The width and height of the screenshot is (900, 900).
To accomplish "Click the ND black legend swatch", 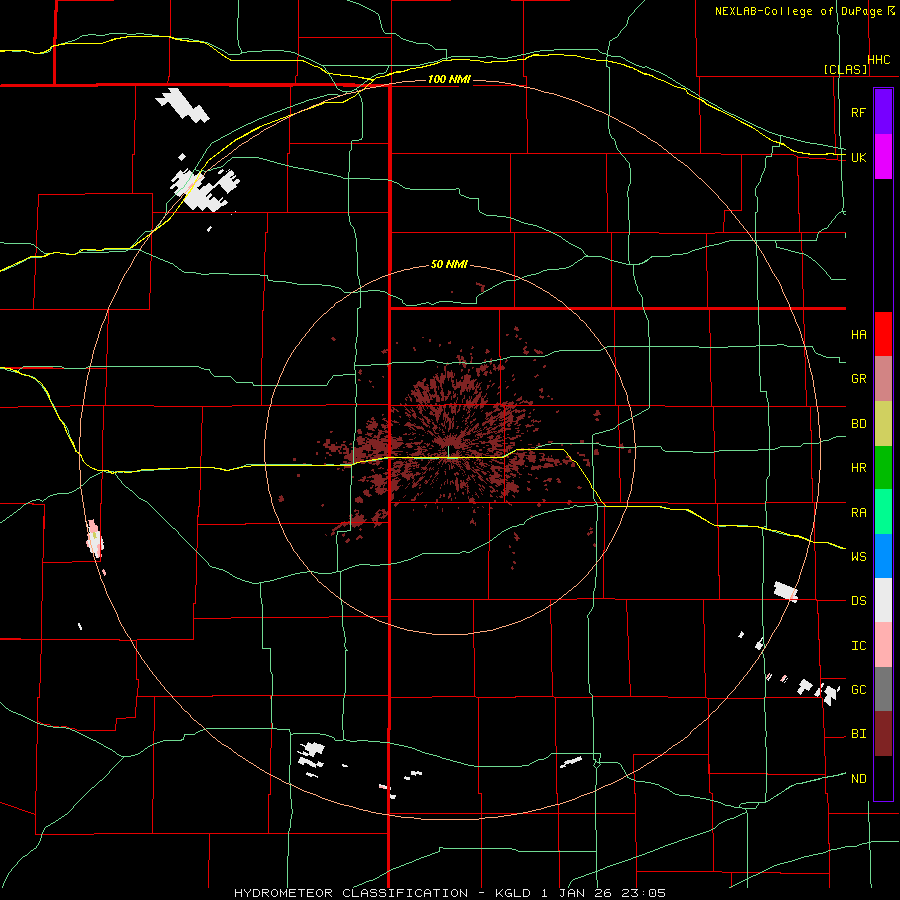I will [x=883, y=778].
